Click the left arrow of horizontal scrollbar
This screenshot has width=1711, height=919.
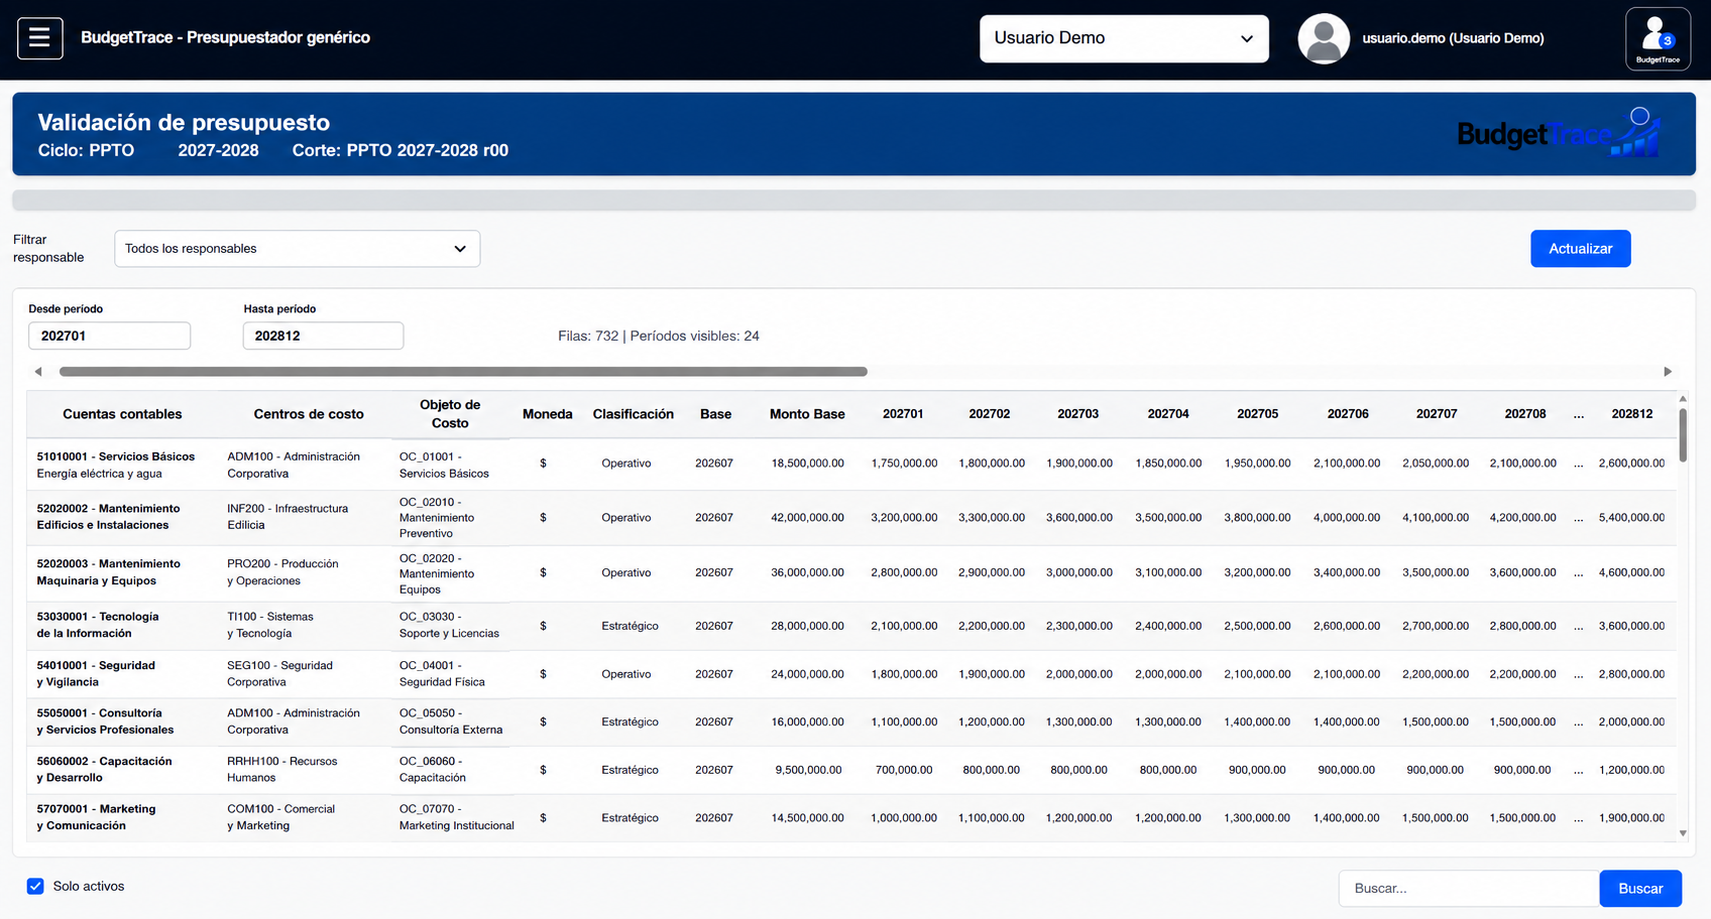coord(38,371)
